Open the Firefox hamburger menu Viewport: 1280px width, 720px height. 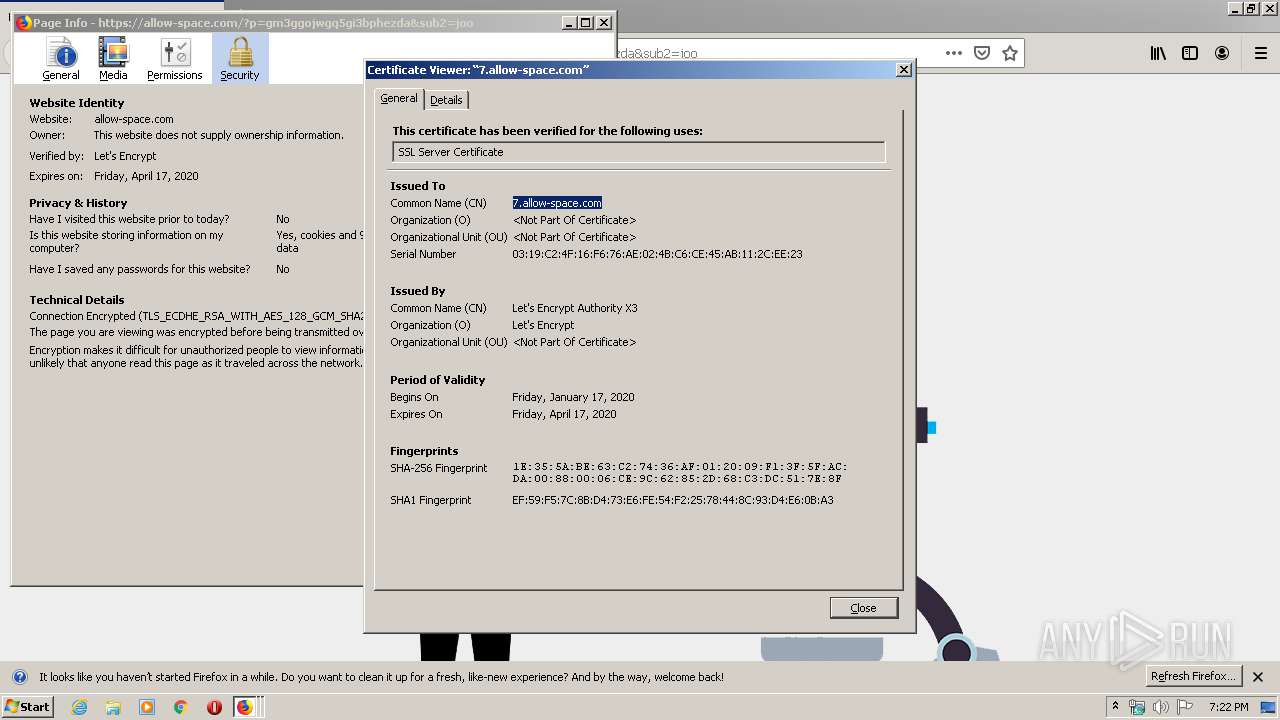(1260, 53)
